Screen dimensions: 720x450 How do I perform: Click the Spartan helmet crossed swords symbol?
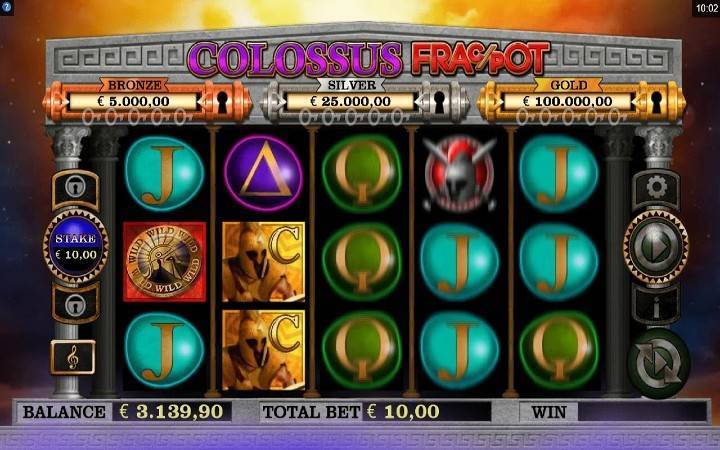(459, 174)
